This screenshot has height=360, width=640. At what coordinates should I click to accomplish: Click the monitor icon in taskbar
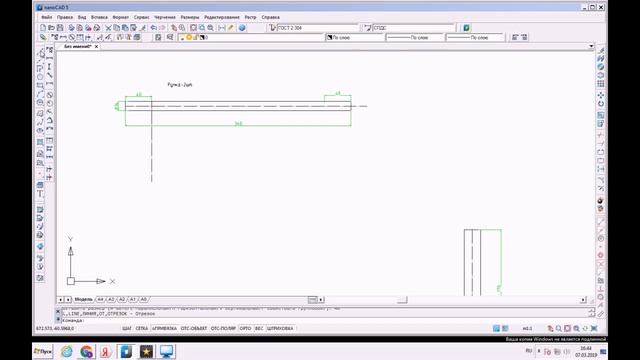pyautogui.click(x=166, y=351)
